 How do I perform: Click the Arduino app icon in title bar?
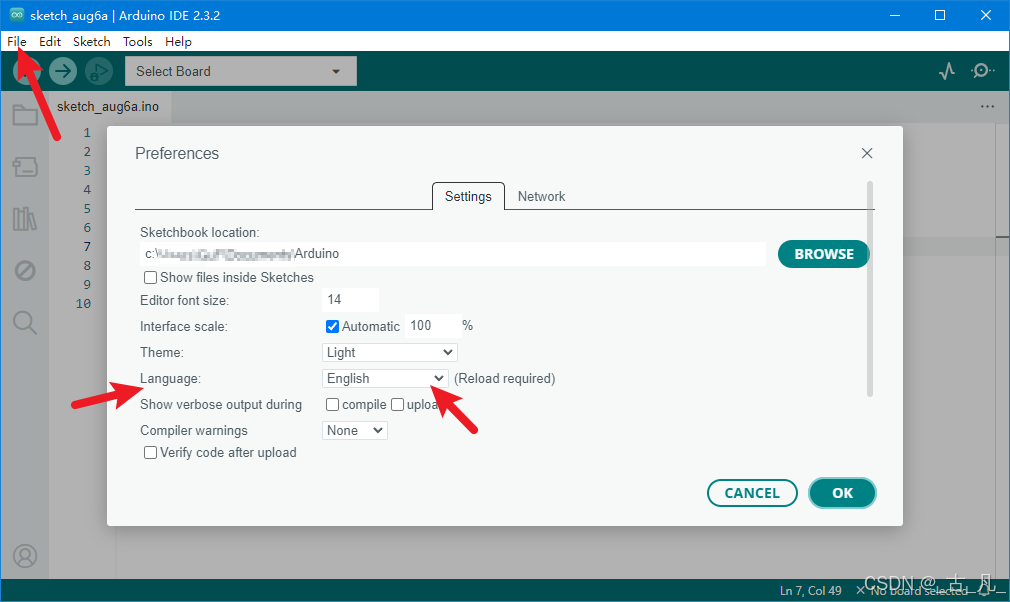tap(17, 15)
